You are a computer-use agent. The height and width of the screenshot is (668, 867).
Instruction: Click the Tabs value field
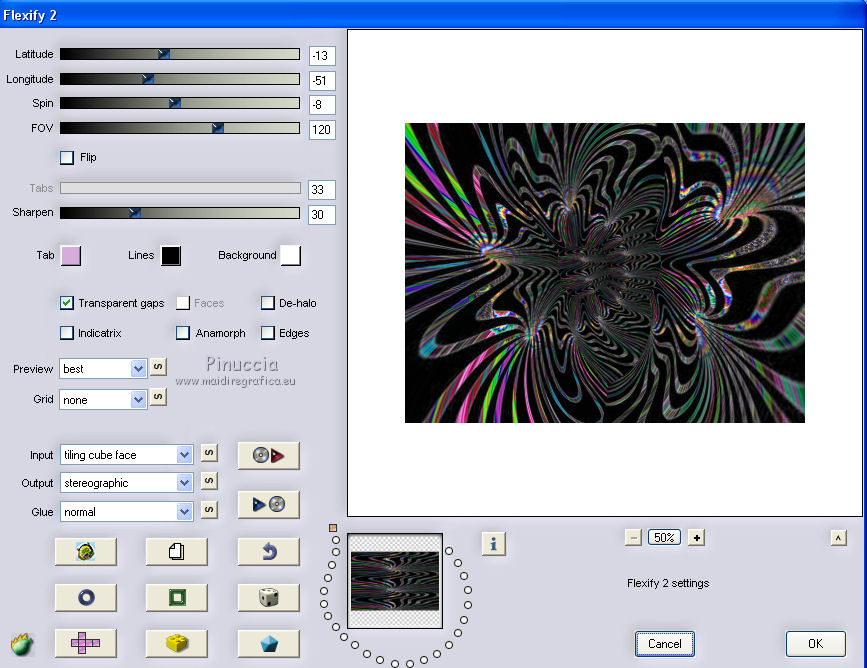(x=322, y=190)
